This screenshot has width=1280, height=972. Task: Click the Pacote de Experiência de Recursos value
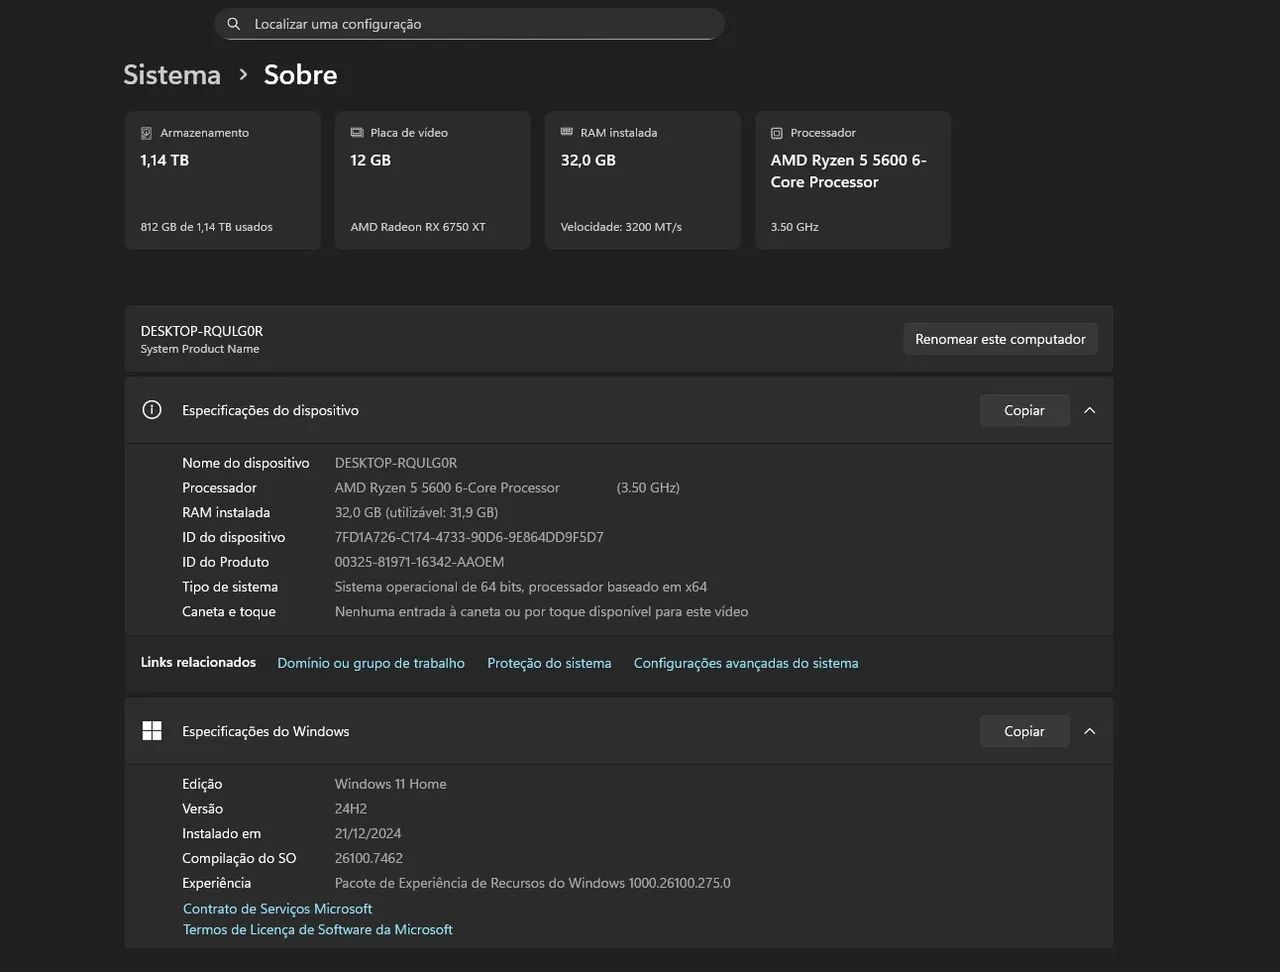pyautogui.click(x=533, y=883)
